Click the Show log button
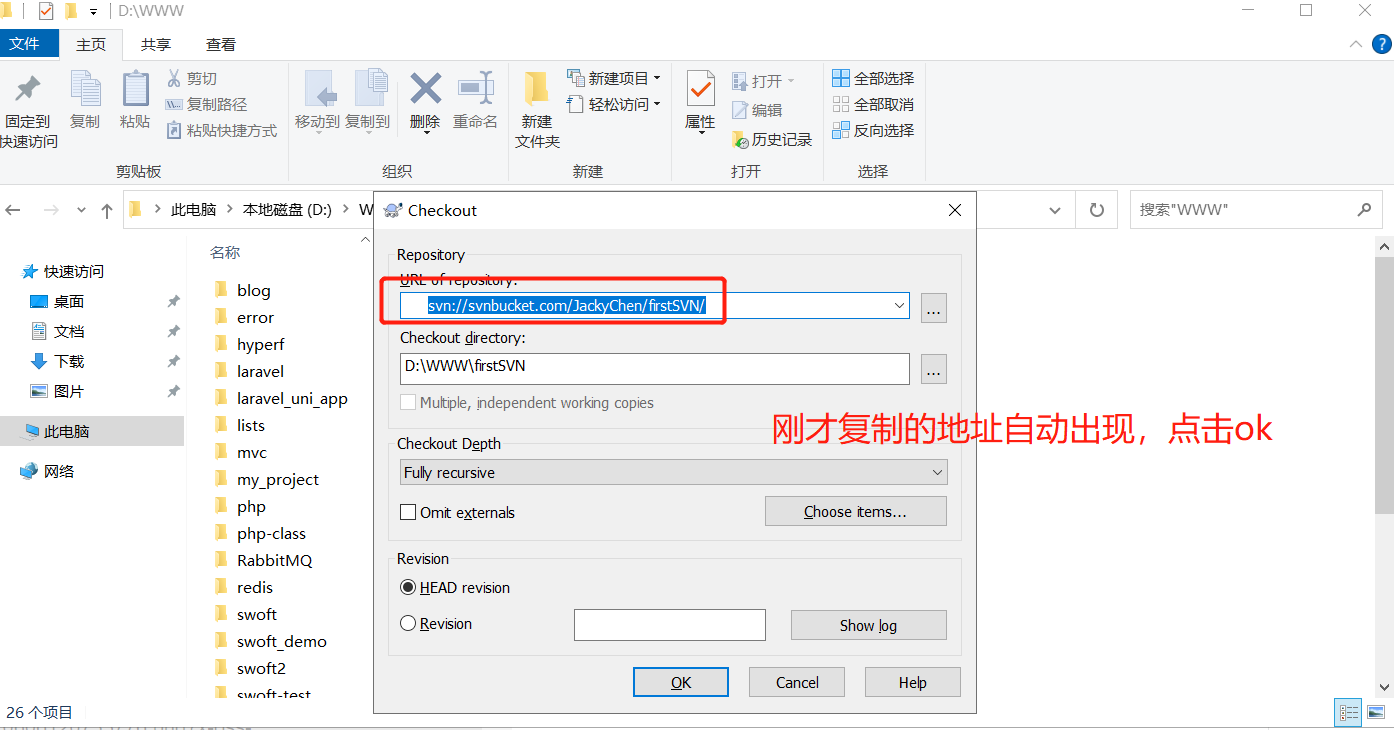Screen dimensions: 1394x730 tap(868, 625)
